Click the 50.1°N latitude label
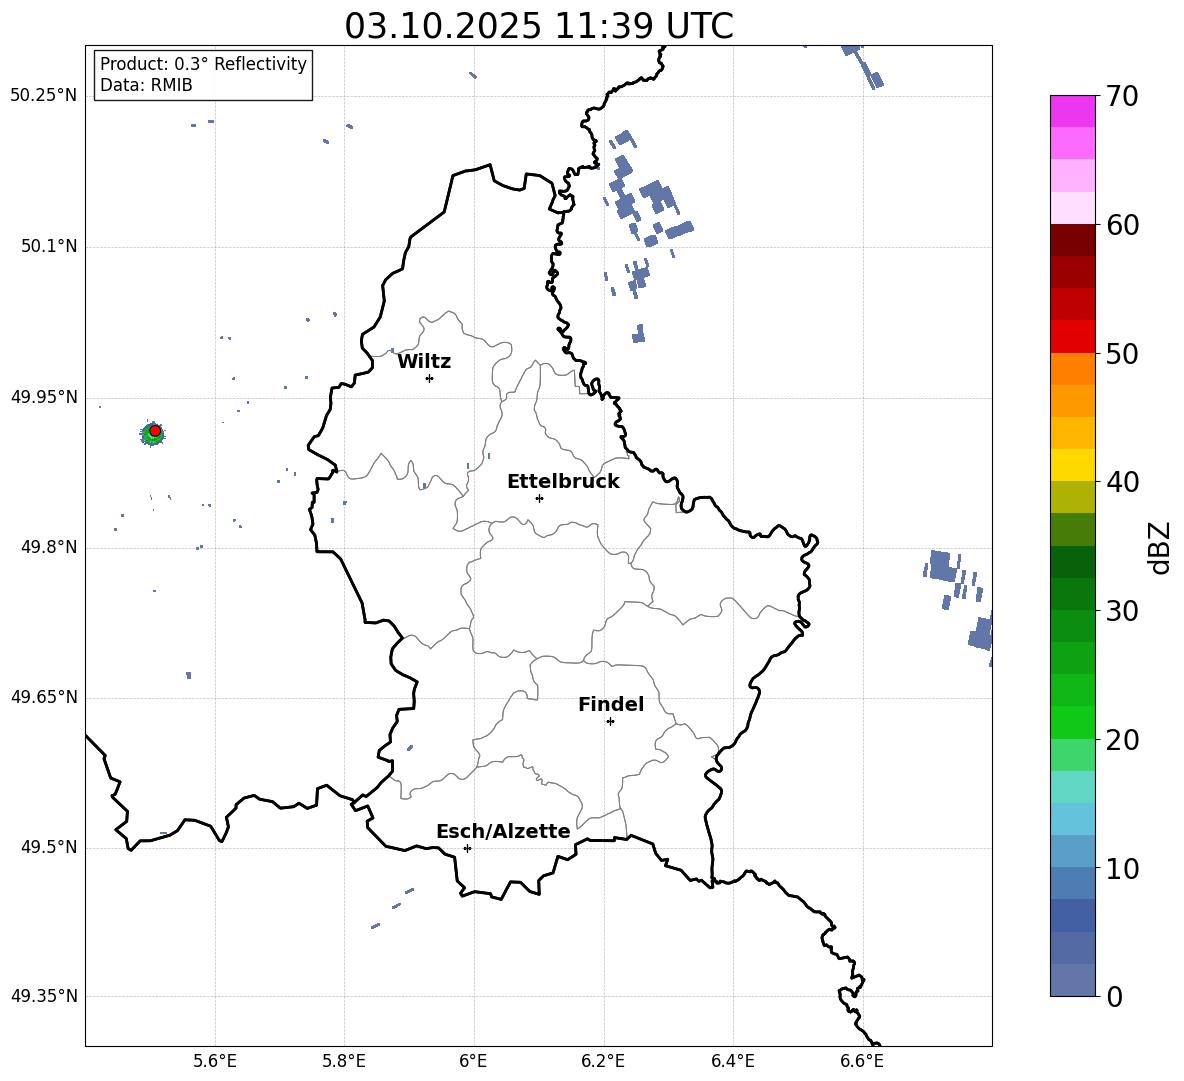The image size is (1184, 1081). click(x=48, y=246)
